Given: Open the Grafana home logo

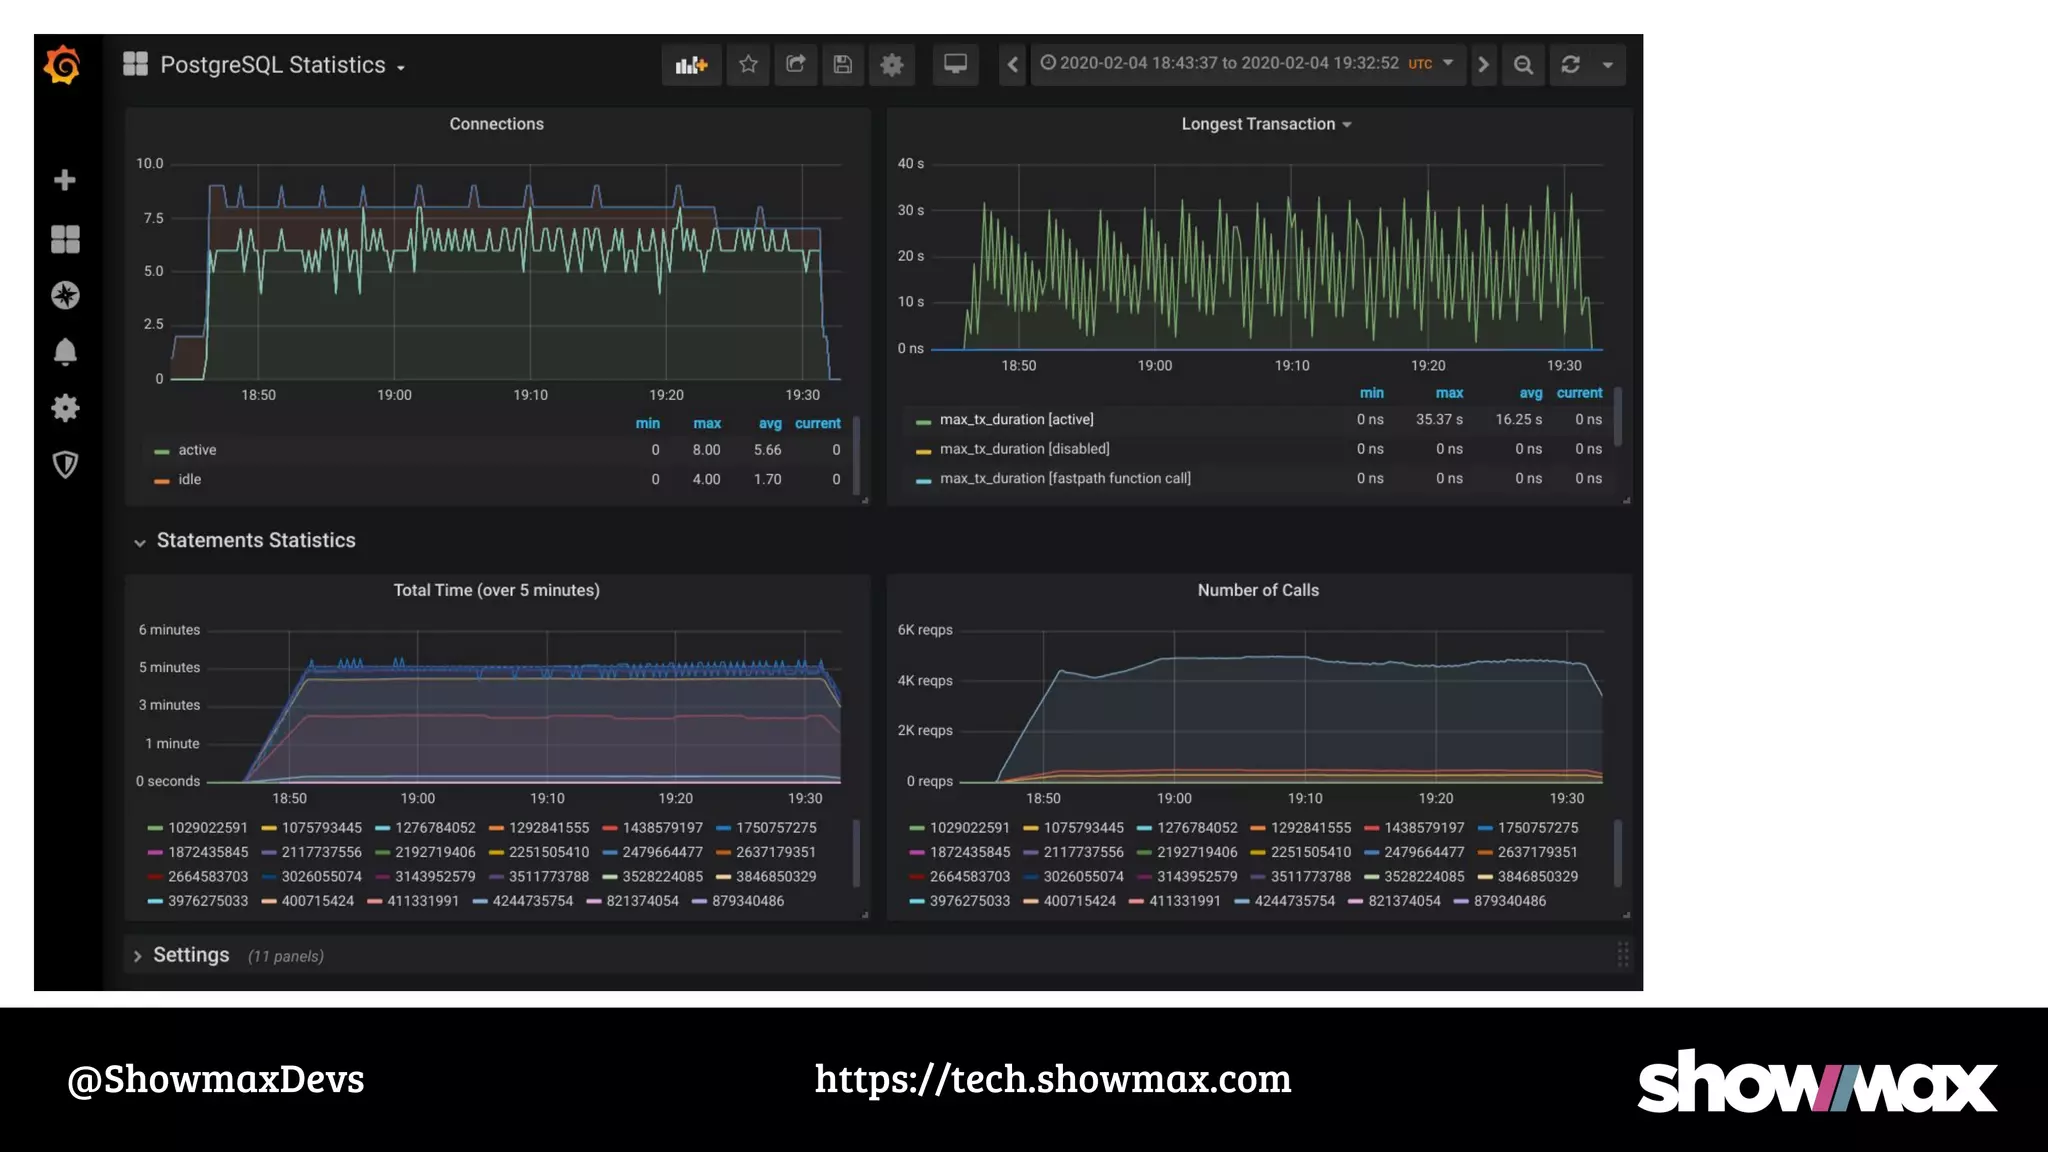Looking at the screenshot, I should 63,65.
